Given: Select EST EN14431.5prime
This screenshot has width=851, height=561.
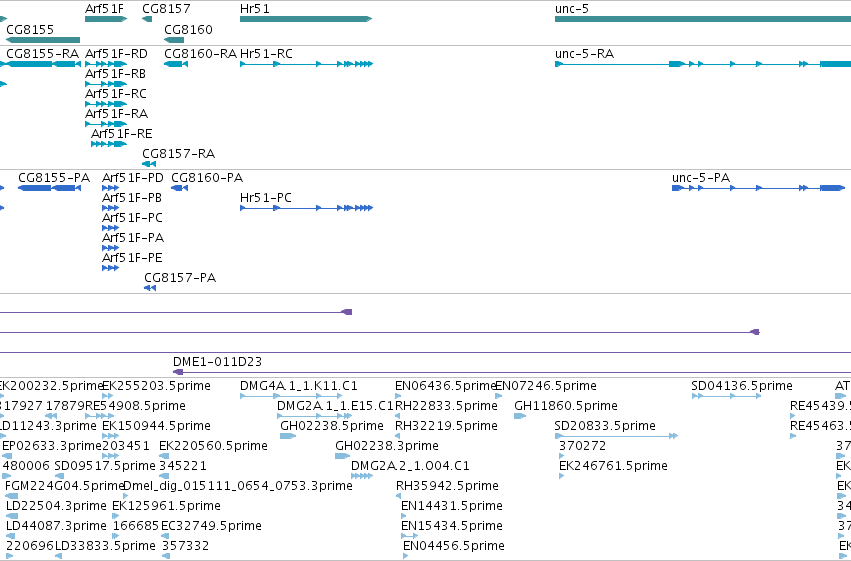Looking at the screenshot, I should pyautogui.click(x=404, y=517).
